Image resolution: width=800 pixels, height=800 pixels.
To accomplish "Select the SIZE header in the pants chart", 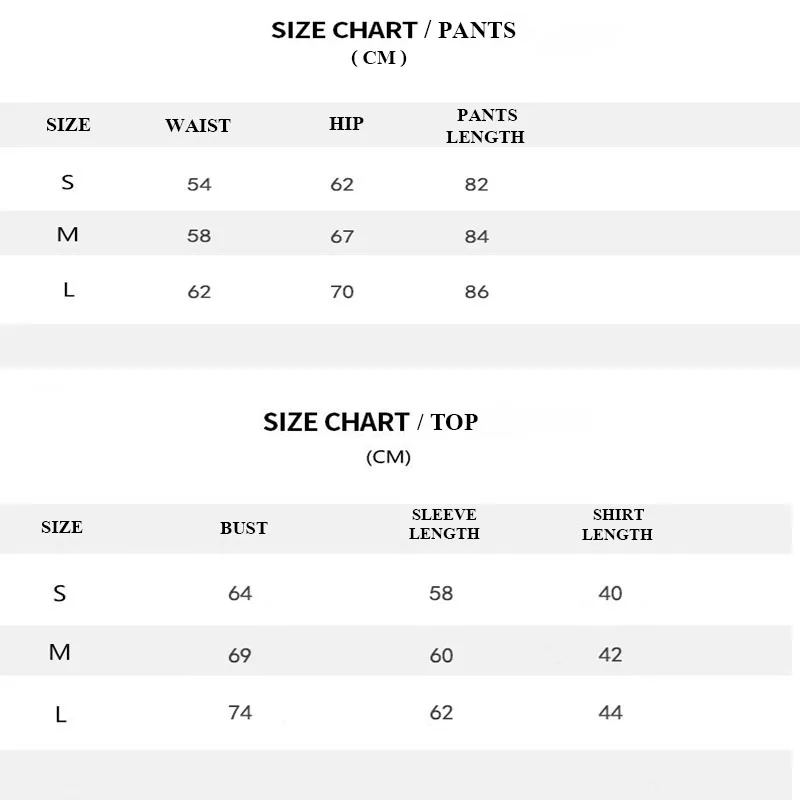I will [x=68, y=125].
